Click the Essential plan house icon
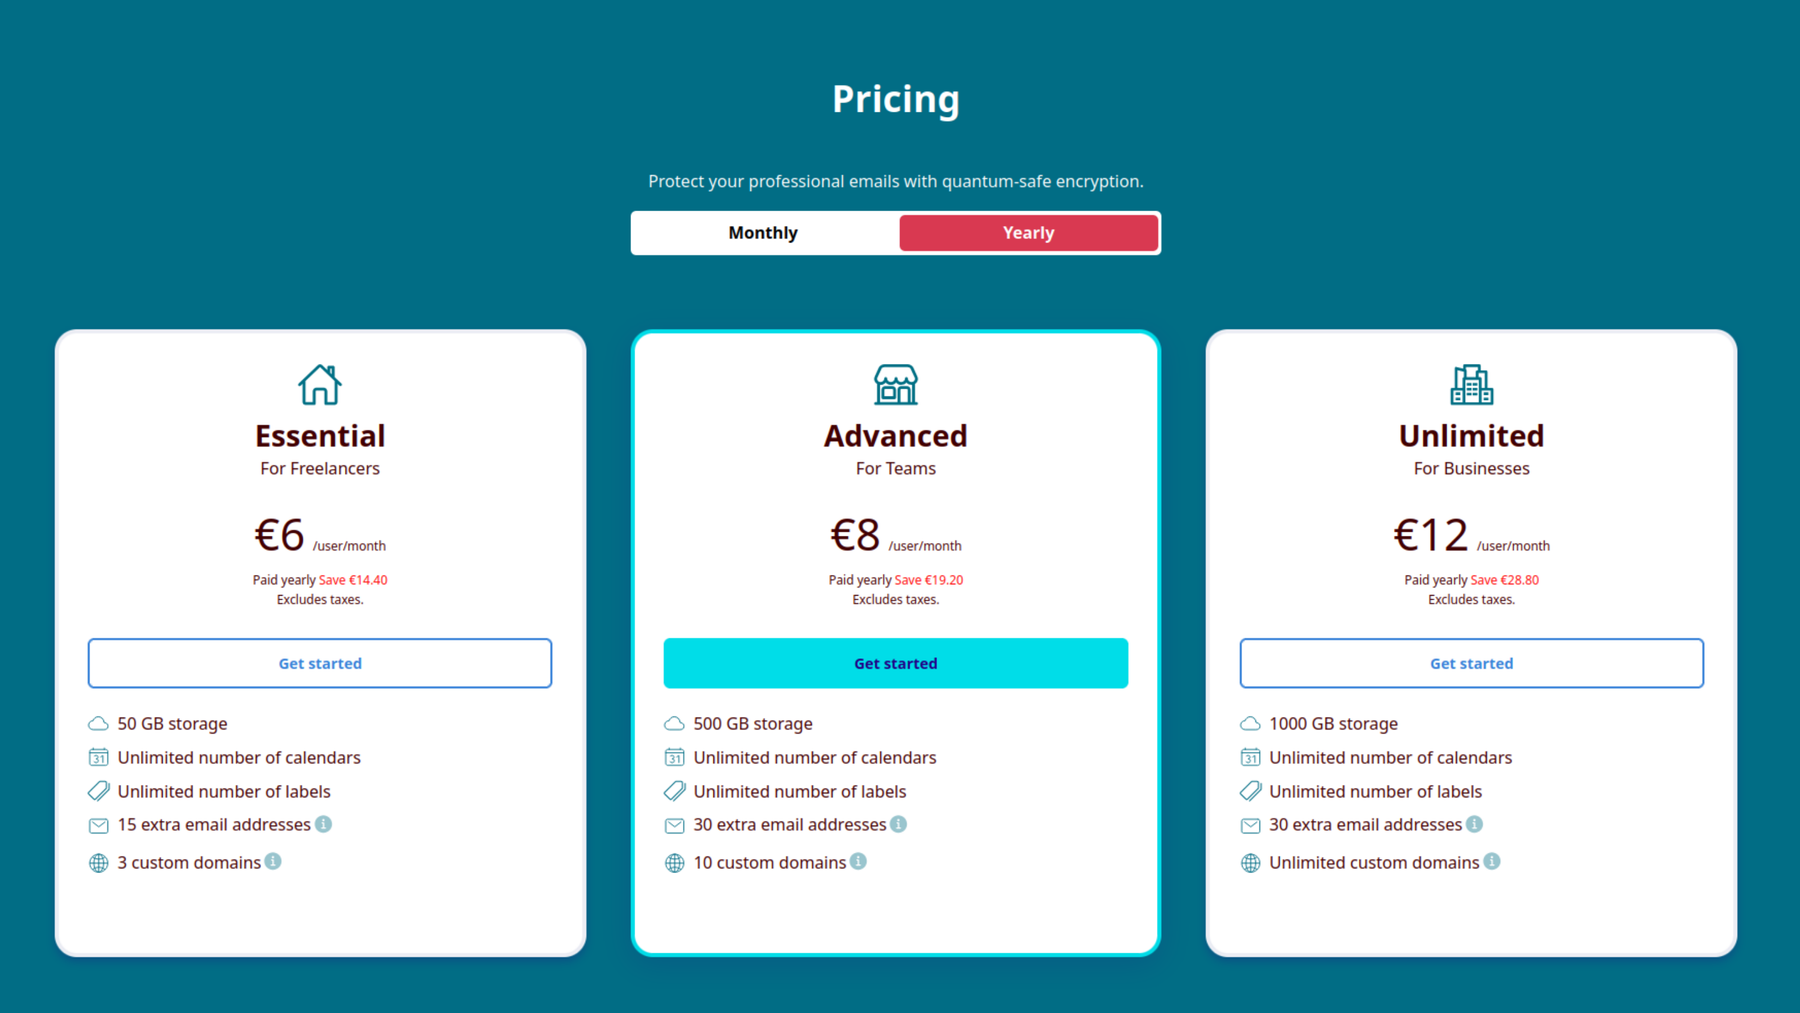The width and height of the screenshot is (1800, 1013). click(x=320, y=385)
